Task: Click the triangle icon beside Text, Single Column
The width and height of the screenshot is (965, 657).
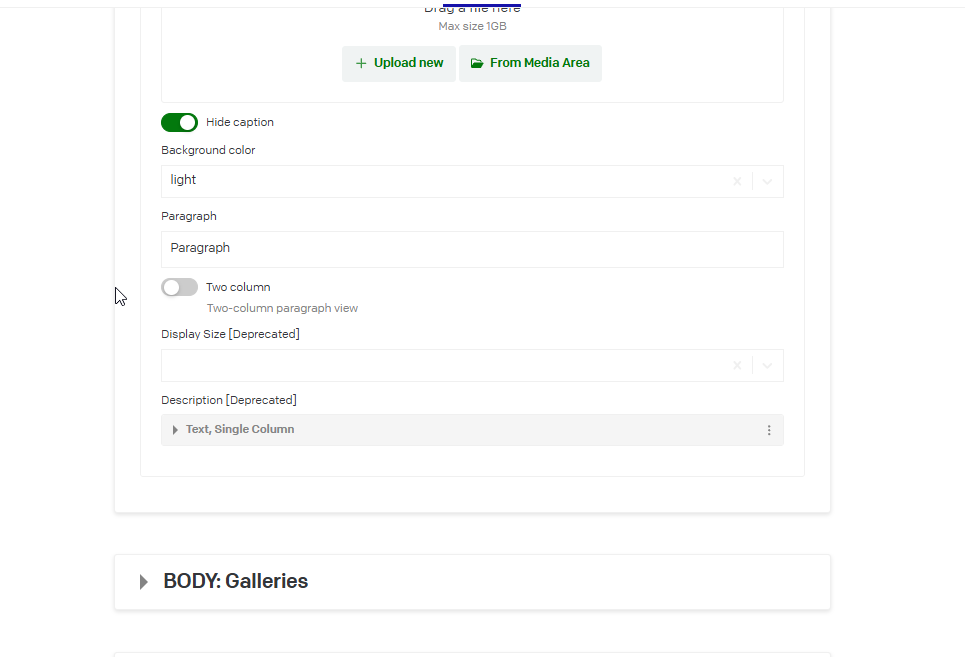Action: point(175,430)
